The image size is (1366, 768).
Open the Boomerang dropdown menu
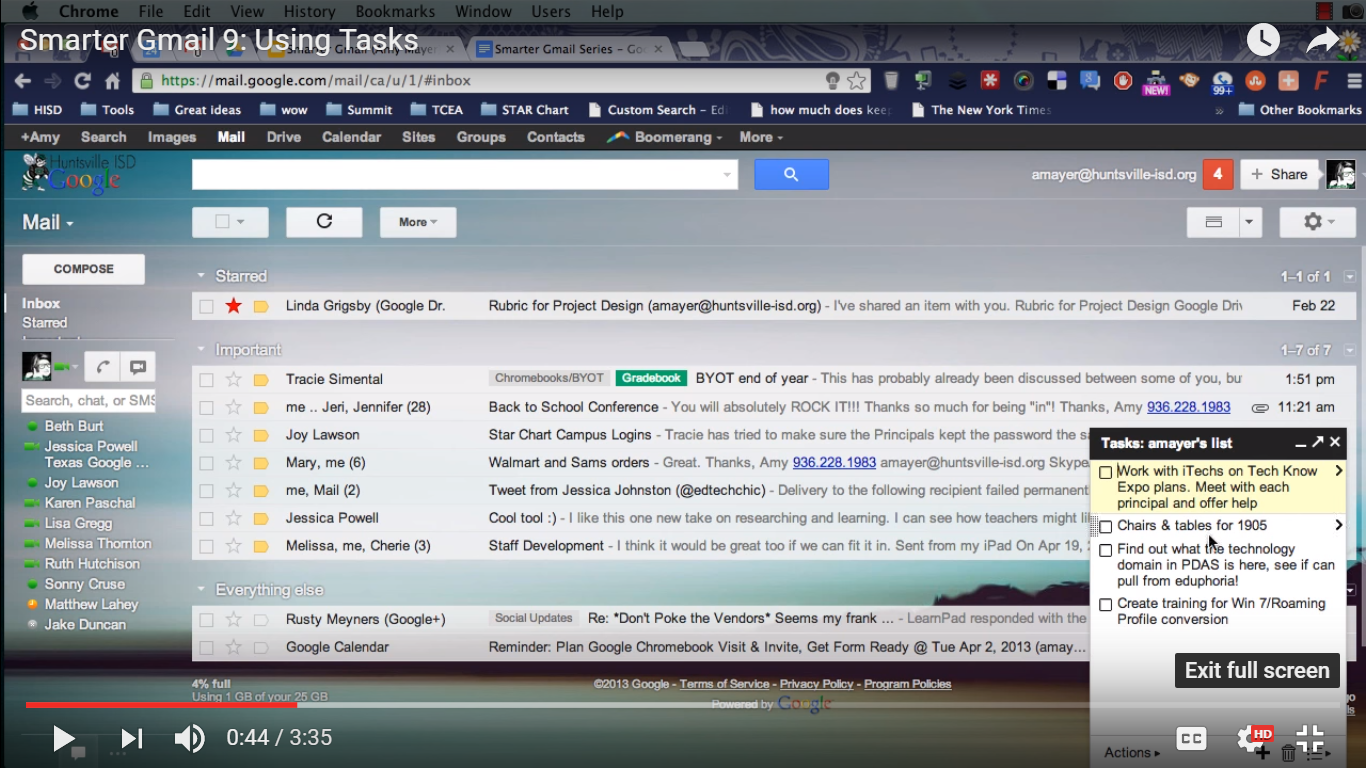click(664, 137)
